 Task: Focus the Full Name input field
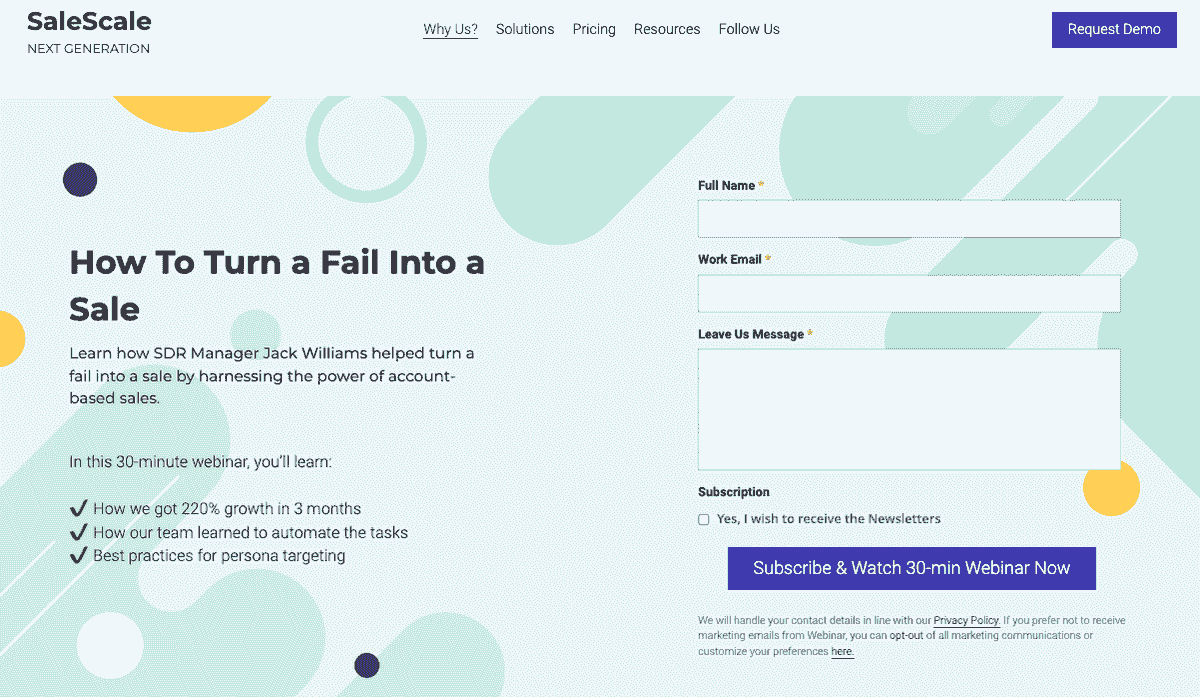tap(909, 218)
